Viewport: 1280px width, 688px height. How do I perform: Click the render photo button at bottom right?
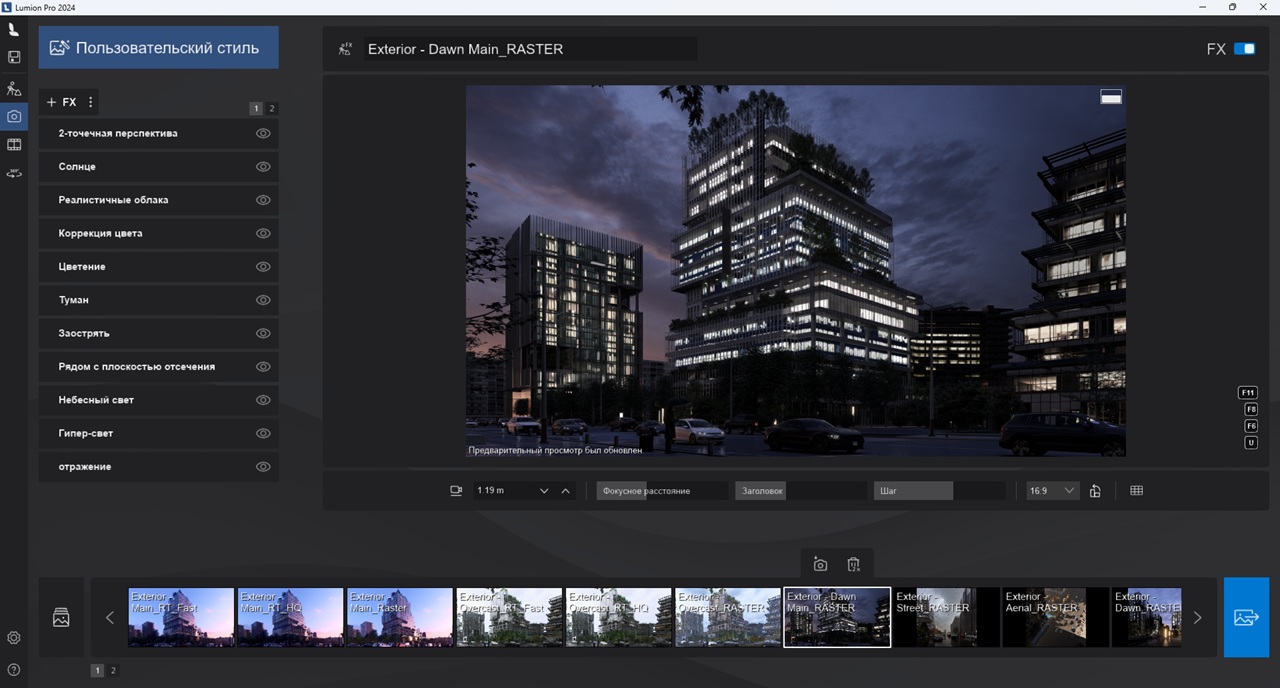(x=1246, y=617)
